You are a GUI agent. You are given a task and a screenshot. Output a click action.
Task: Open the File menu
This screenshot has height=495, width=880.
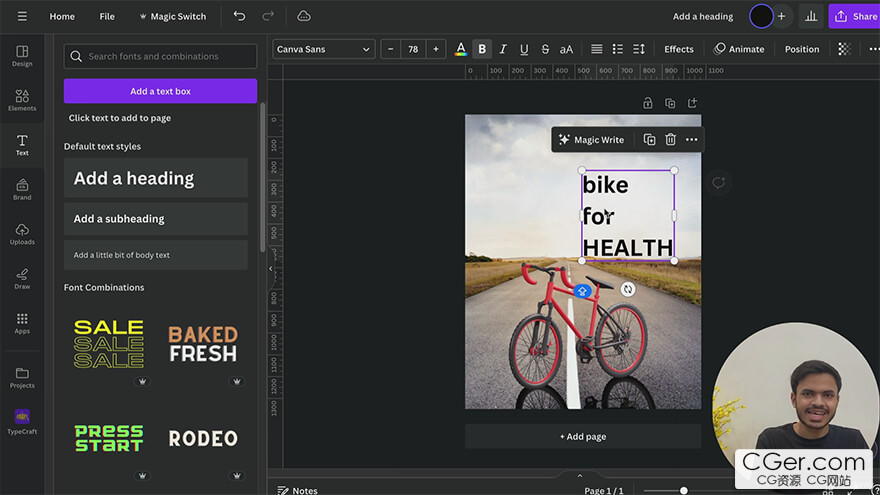(x=107, y=16)
